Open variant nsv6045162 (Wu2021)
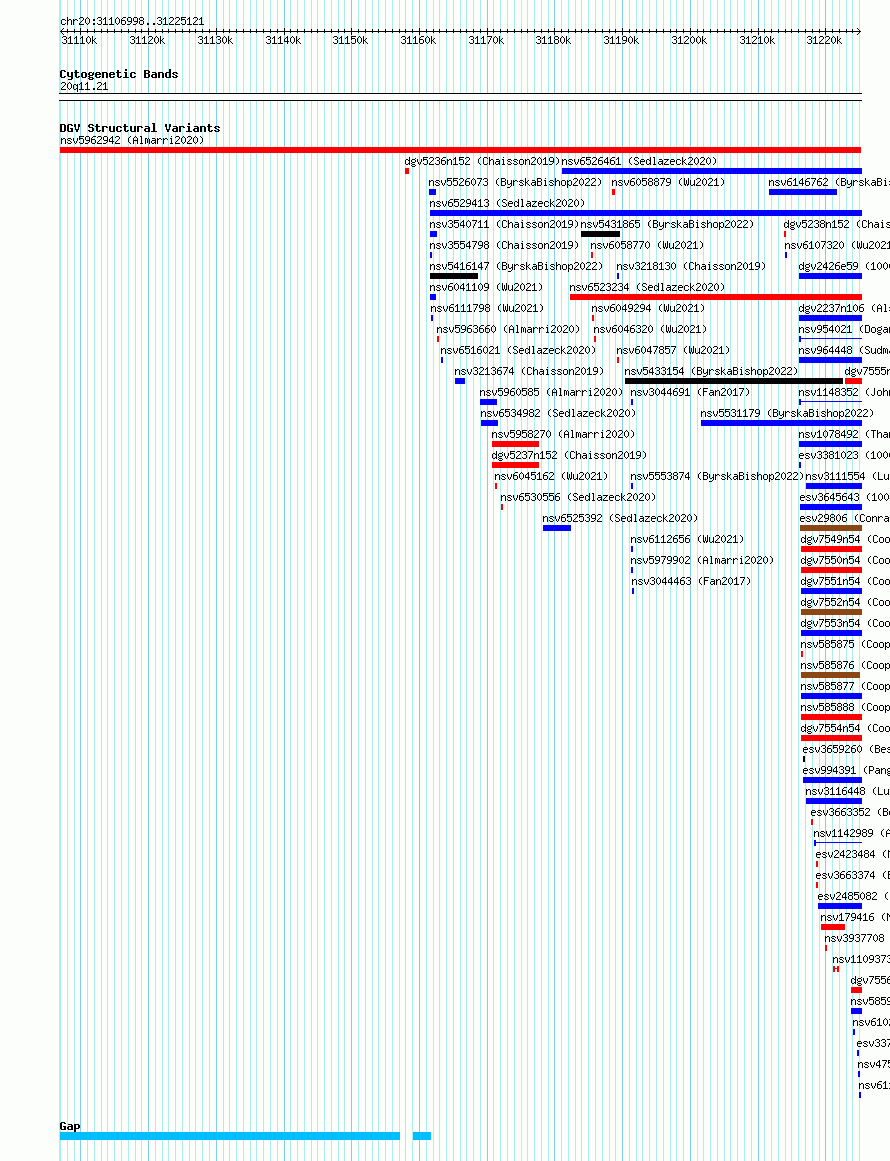Image resolution: width=890 pixels, height=1161 pixels. click(551, 476)
